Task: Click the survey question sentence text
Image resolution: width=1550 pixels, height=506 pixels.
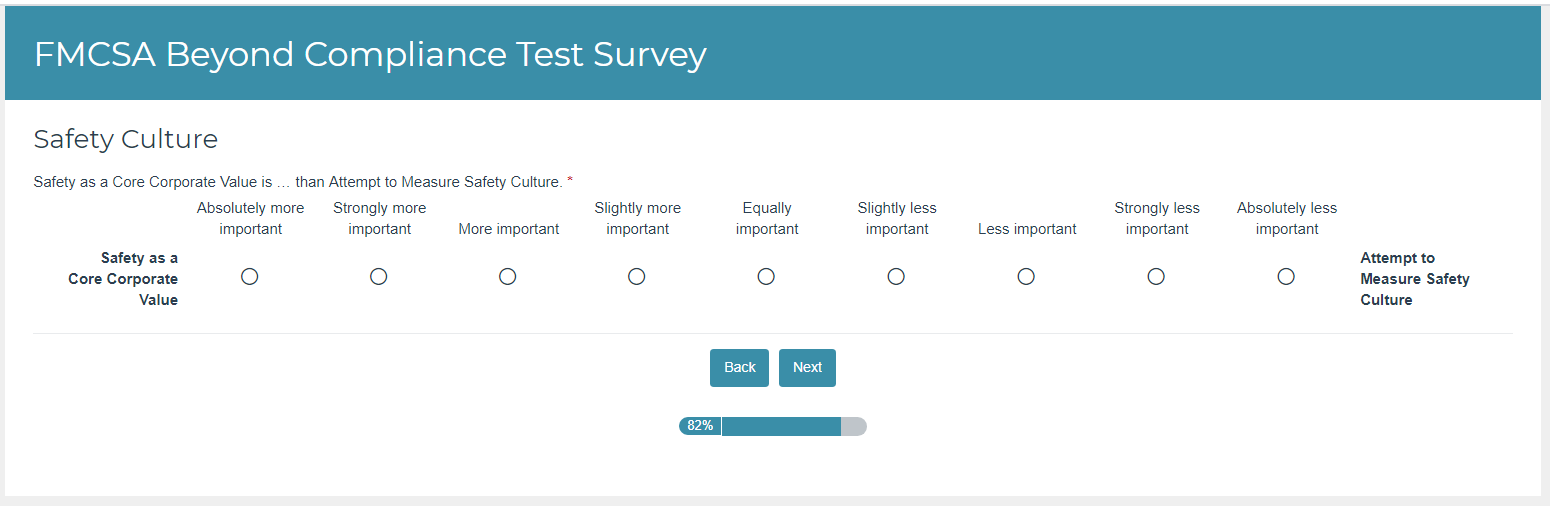Action: tap(298, 182)
